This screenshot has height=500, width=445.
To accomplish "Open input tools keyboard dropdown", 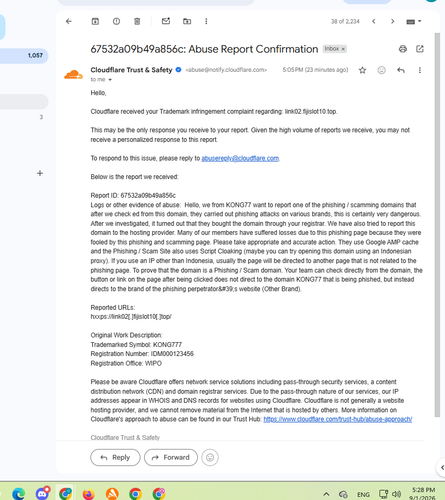I will tap(414, 22).
